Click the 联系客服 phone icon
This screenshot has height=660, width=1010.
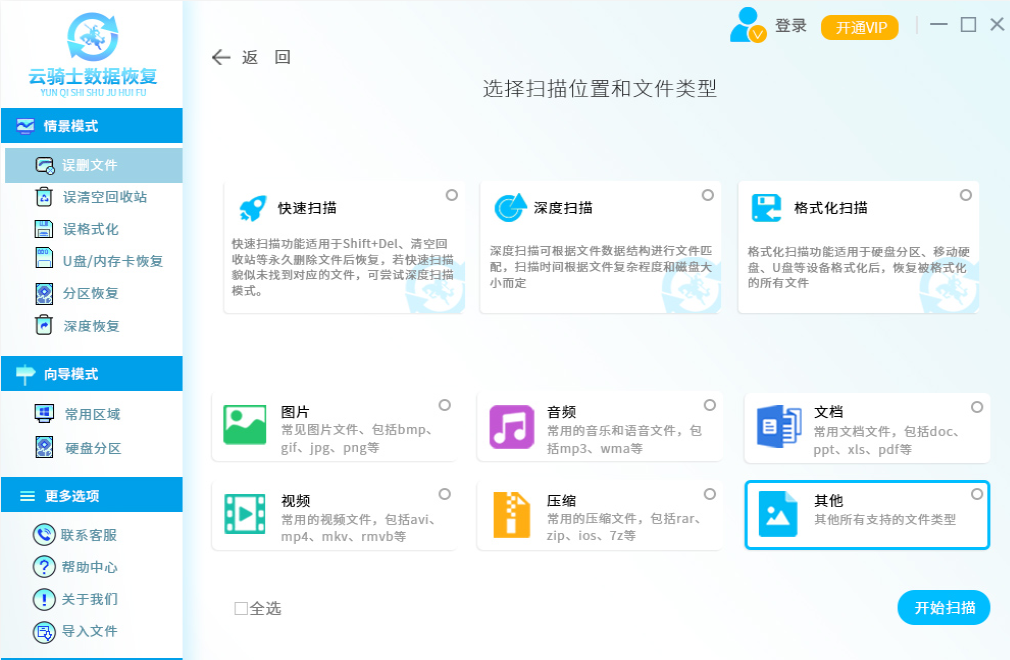click(x=44, y=534)
